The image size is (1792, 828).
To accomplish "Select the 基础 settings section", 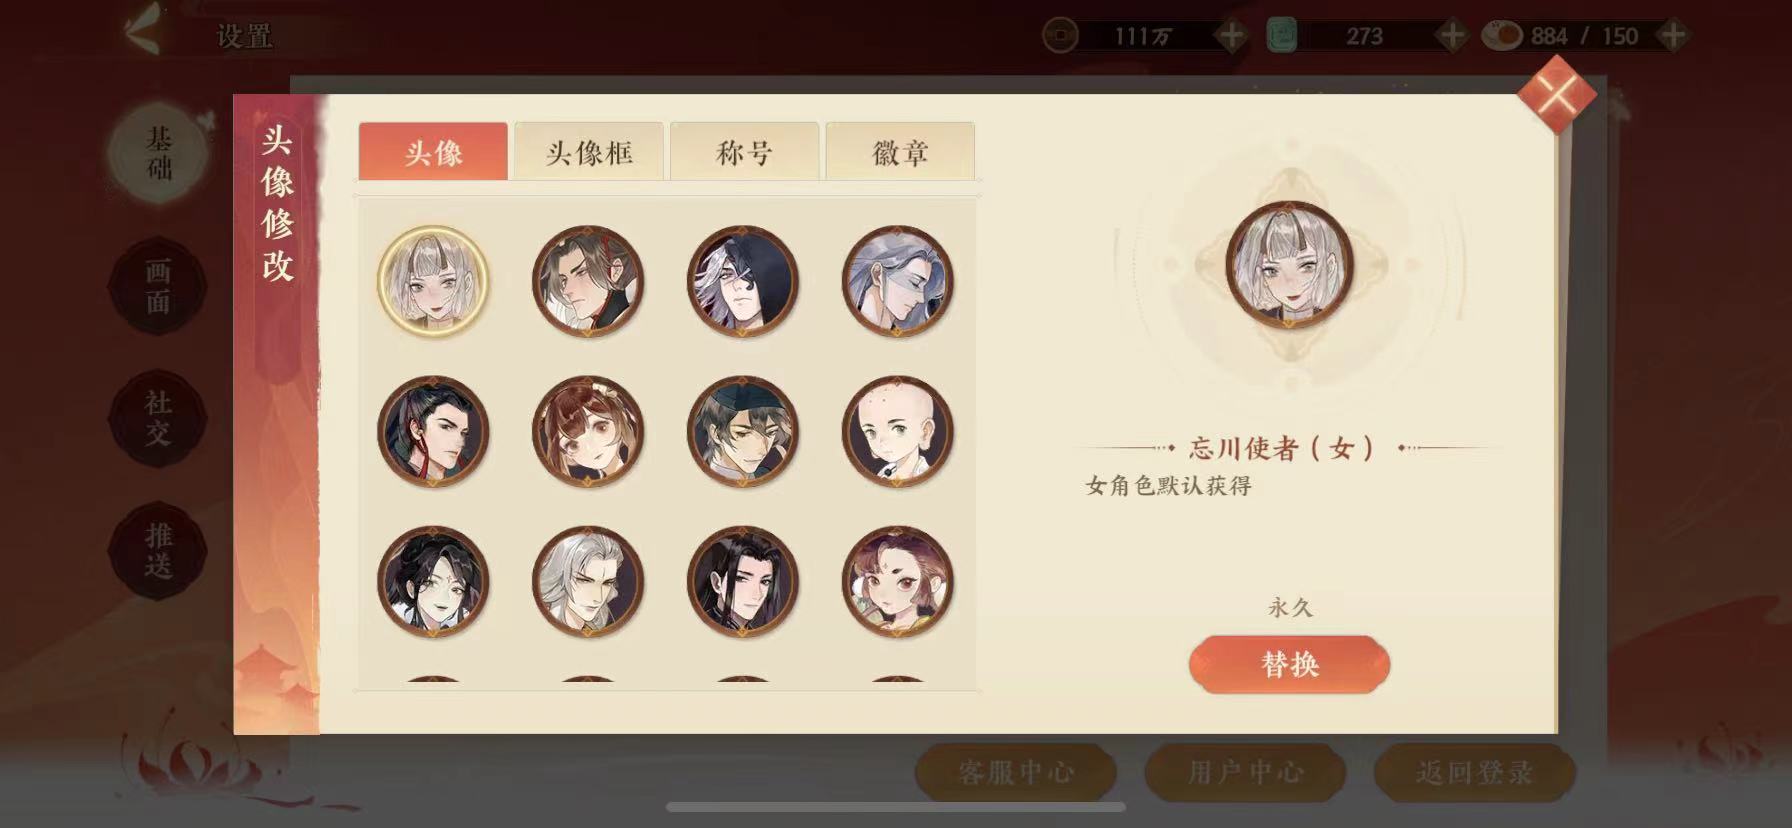I will click(158, 153).
